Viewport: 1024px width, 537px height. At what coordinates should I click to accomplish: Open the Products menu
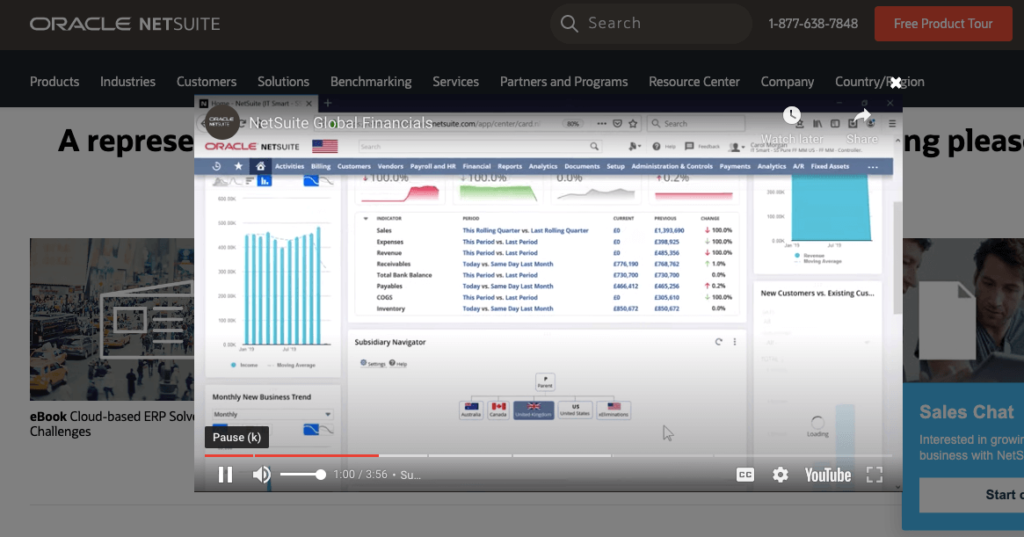(54, 82)
